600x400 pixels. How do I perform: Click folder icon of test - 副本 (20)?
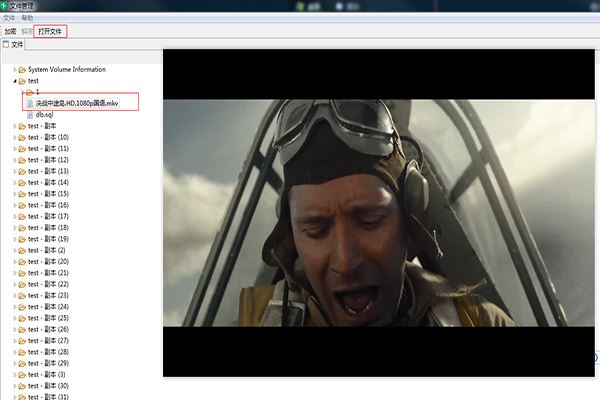pyautogui.click(x=22, y=262)
